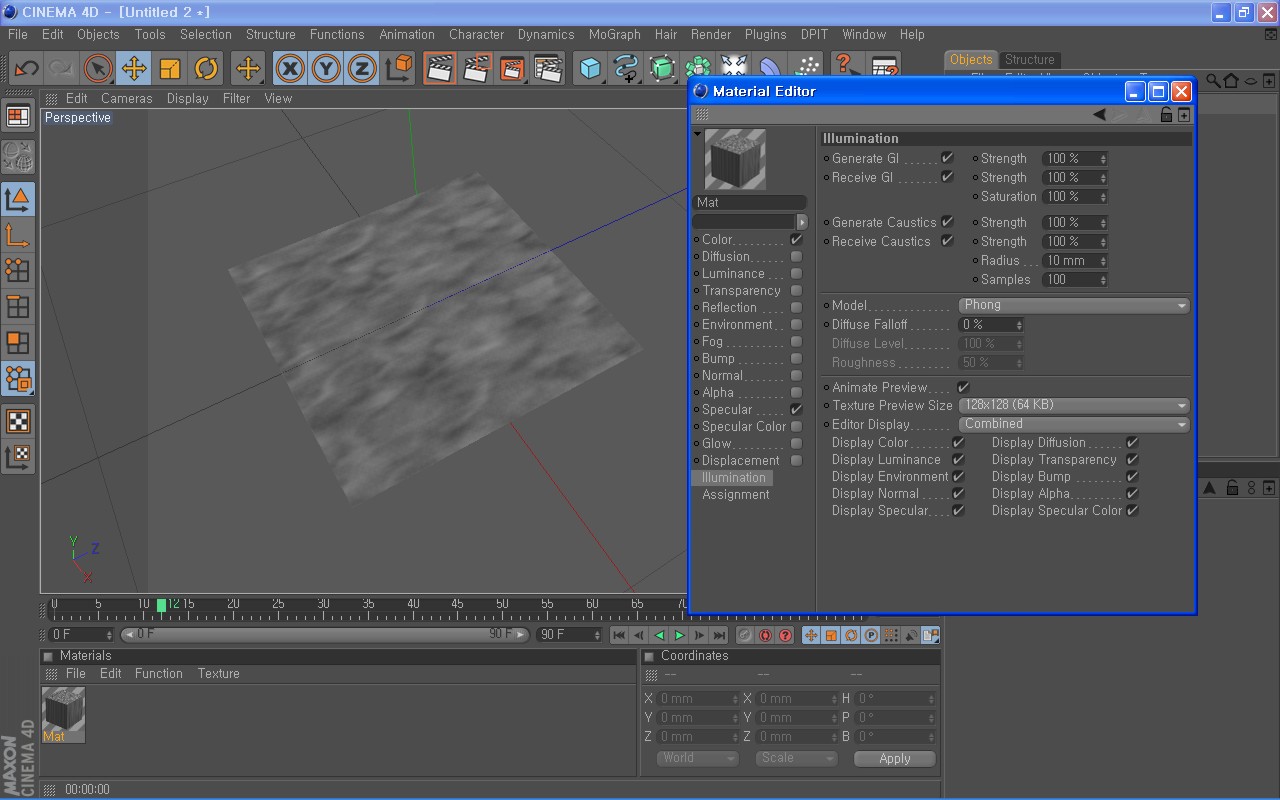Enable the Transparency channel checkbox

pyautogui.click(x=796, y=290)
